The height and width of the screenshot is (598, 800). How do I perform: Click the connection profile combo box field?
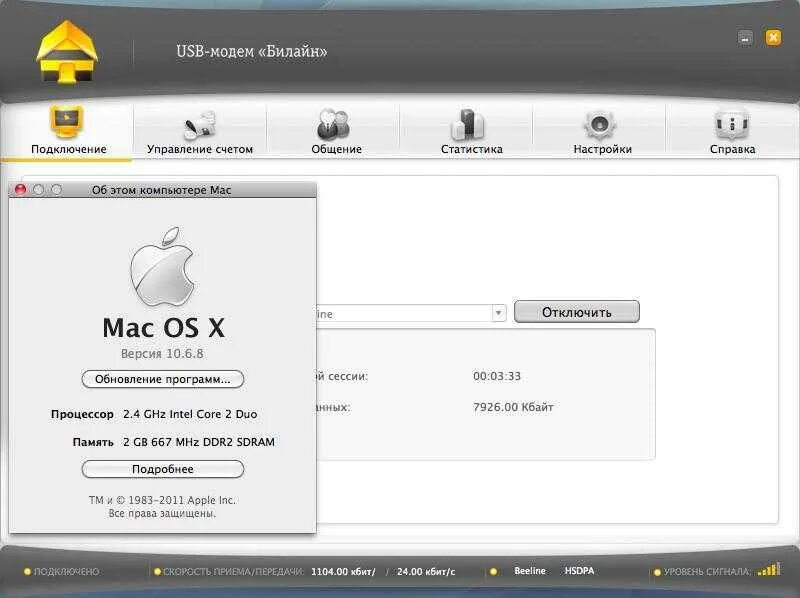pyautogui.click(x=411, y=313)
